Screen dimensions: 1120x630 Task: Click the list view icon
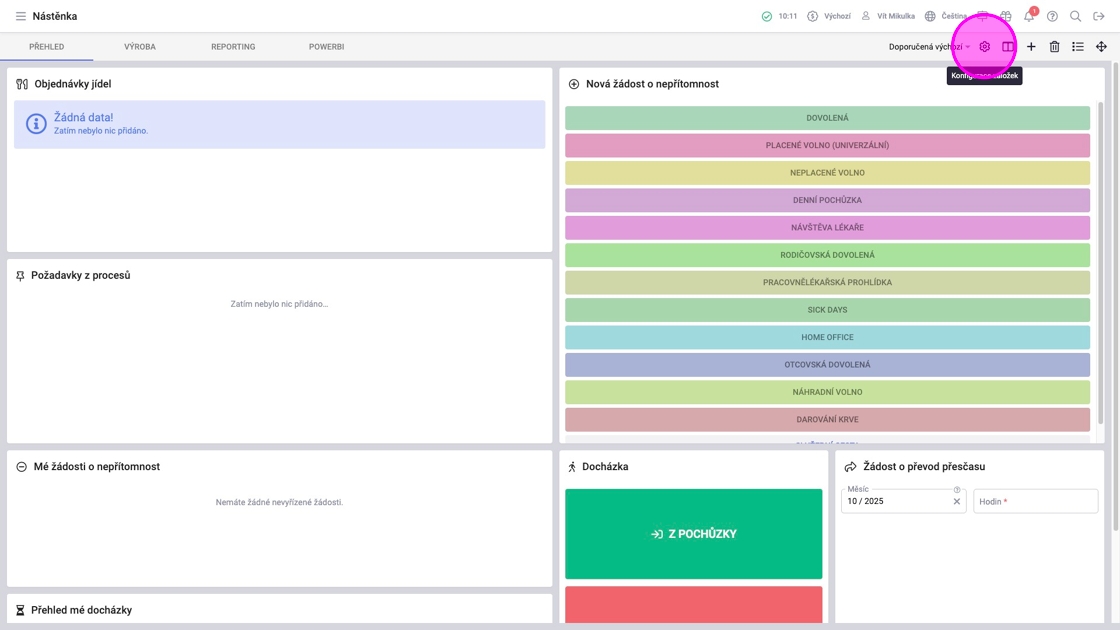pos(1078,46)
